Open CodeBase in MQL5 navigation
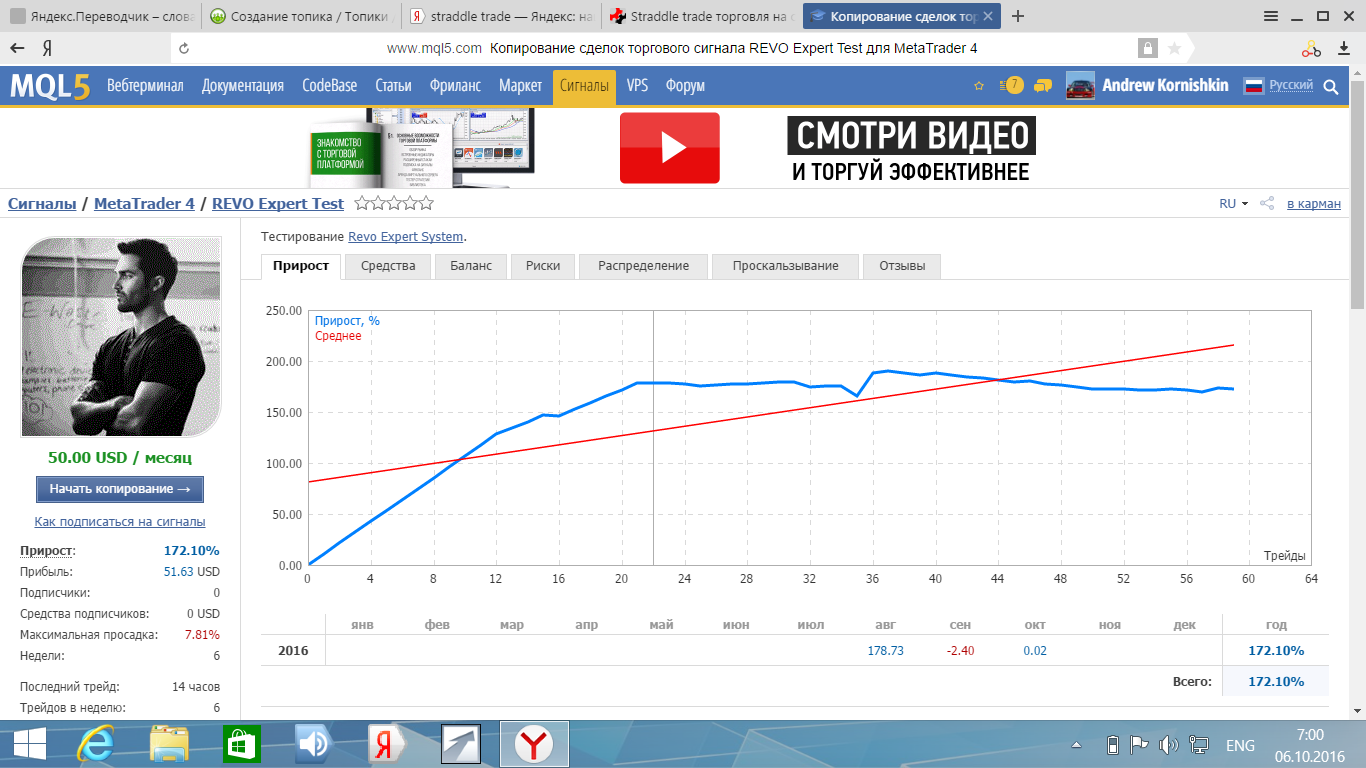The height and width of the screenshot is (768, 1366). (x=330, y=86)
